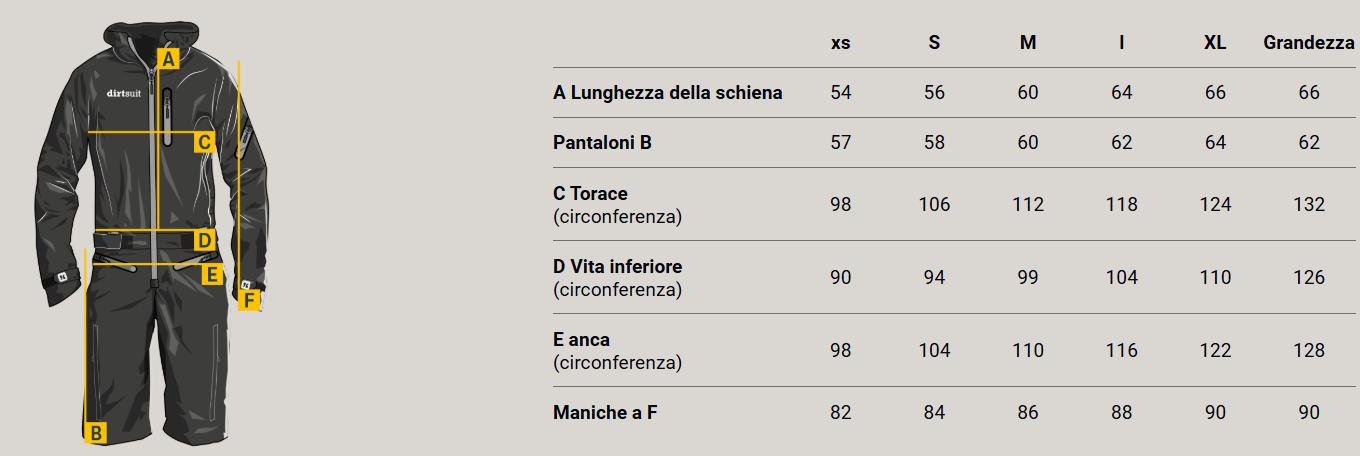Screen dimensions: 1360x456
Task: Click the M size column header
Action: (x=1028, y=43)
